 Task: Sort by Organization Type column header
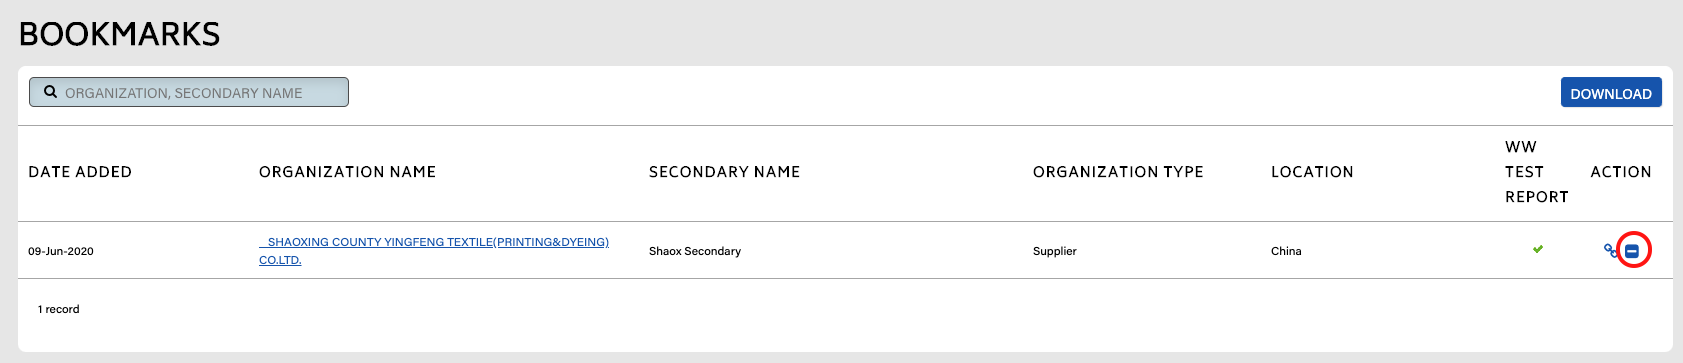click(x=1118, y=172)
